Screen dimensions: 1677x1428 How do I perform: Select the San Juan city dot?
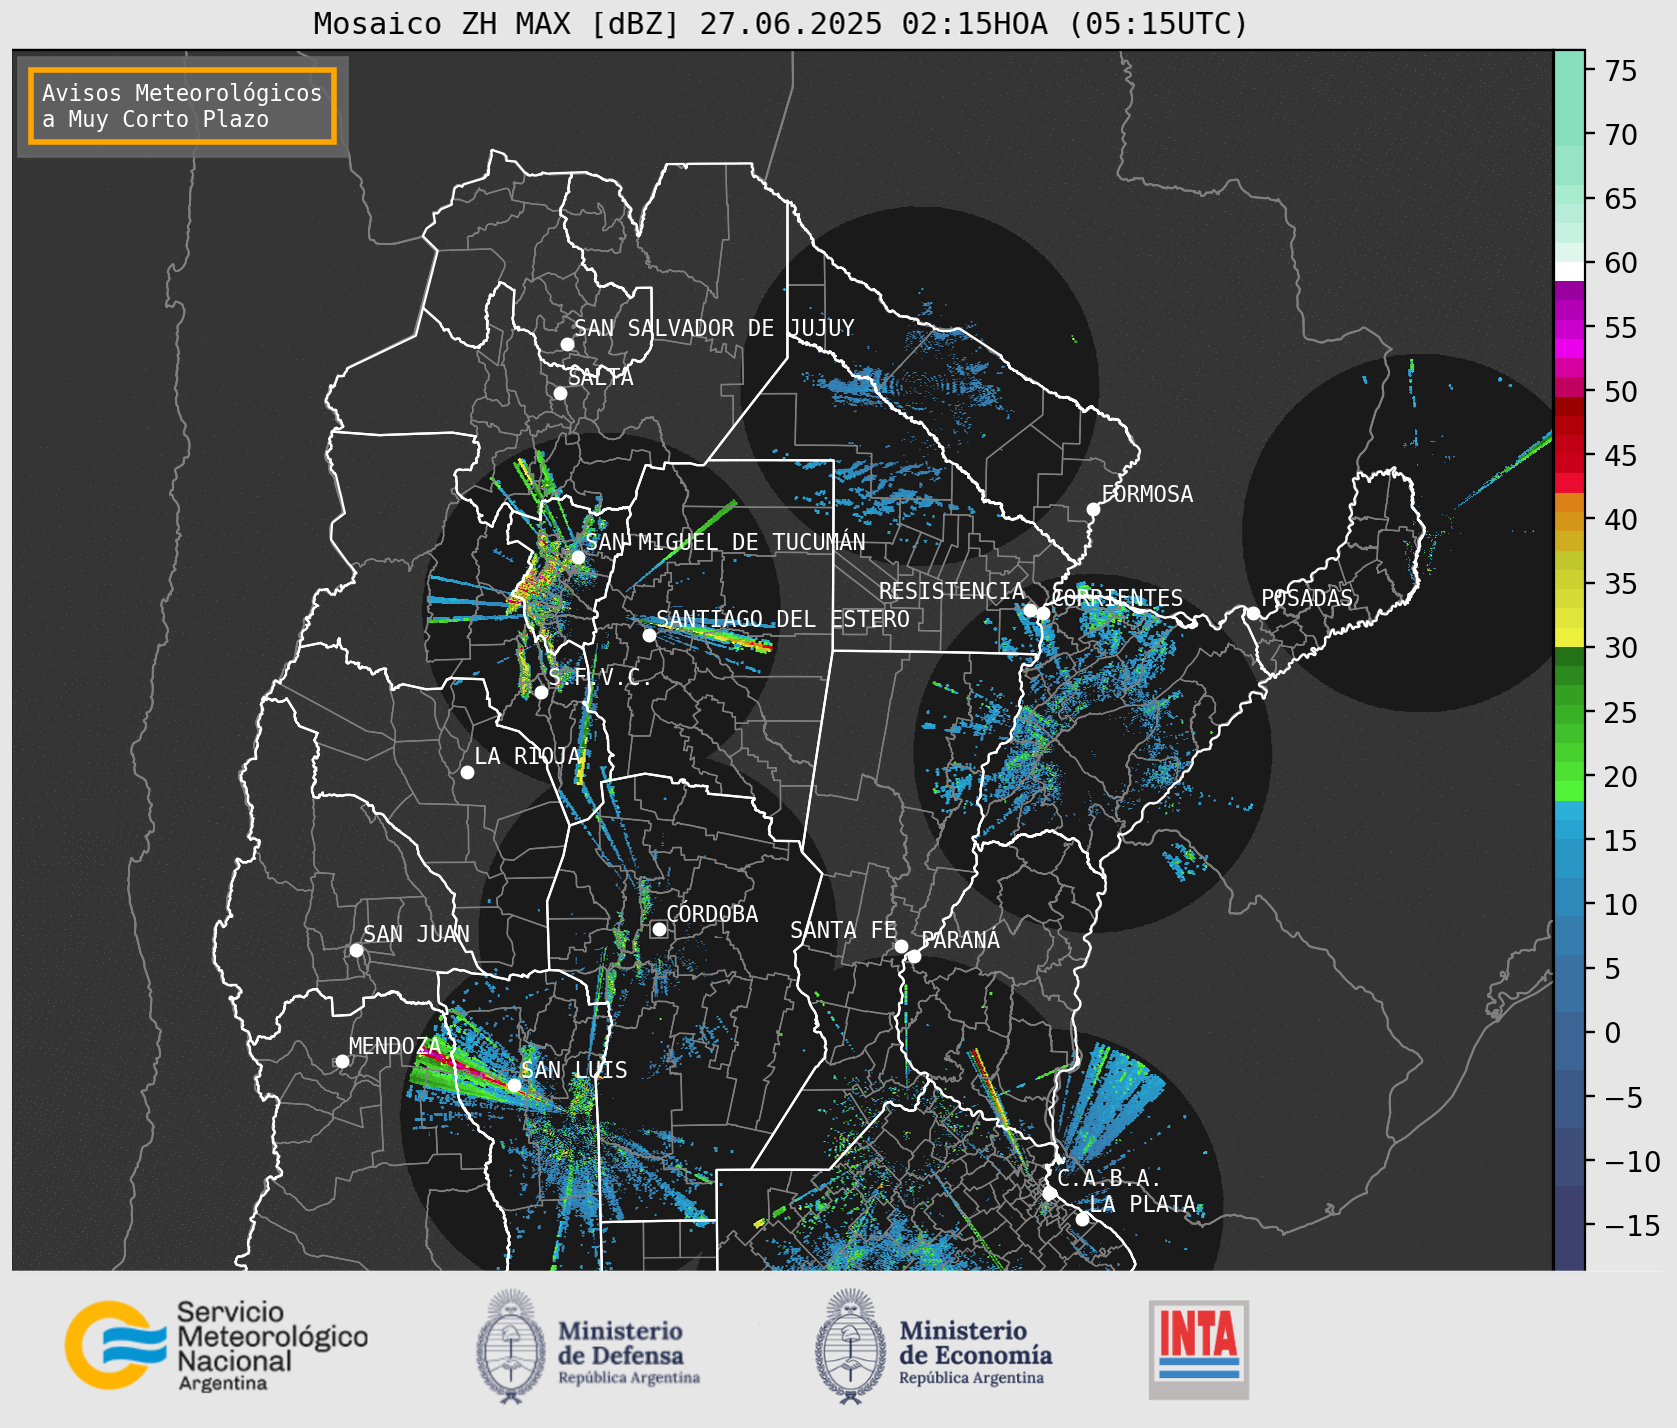[356, 950]
